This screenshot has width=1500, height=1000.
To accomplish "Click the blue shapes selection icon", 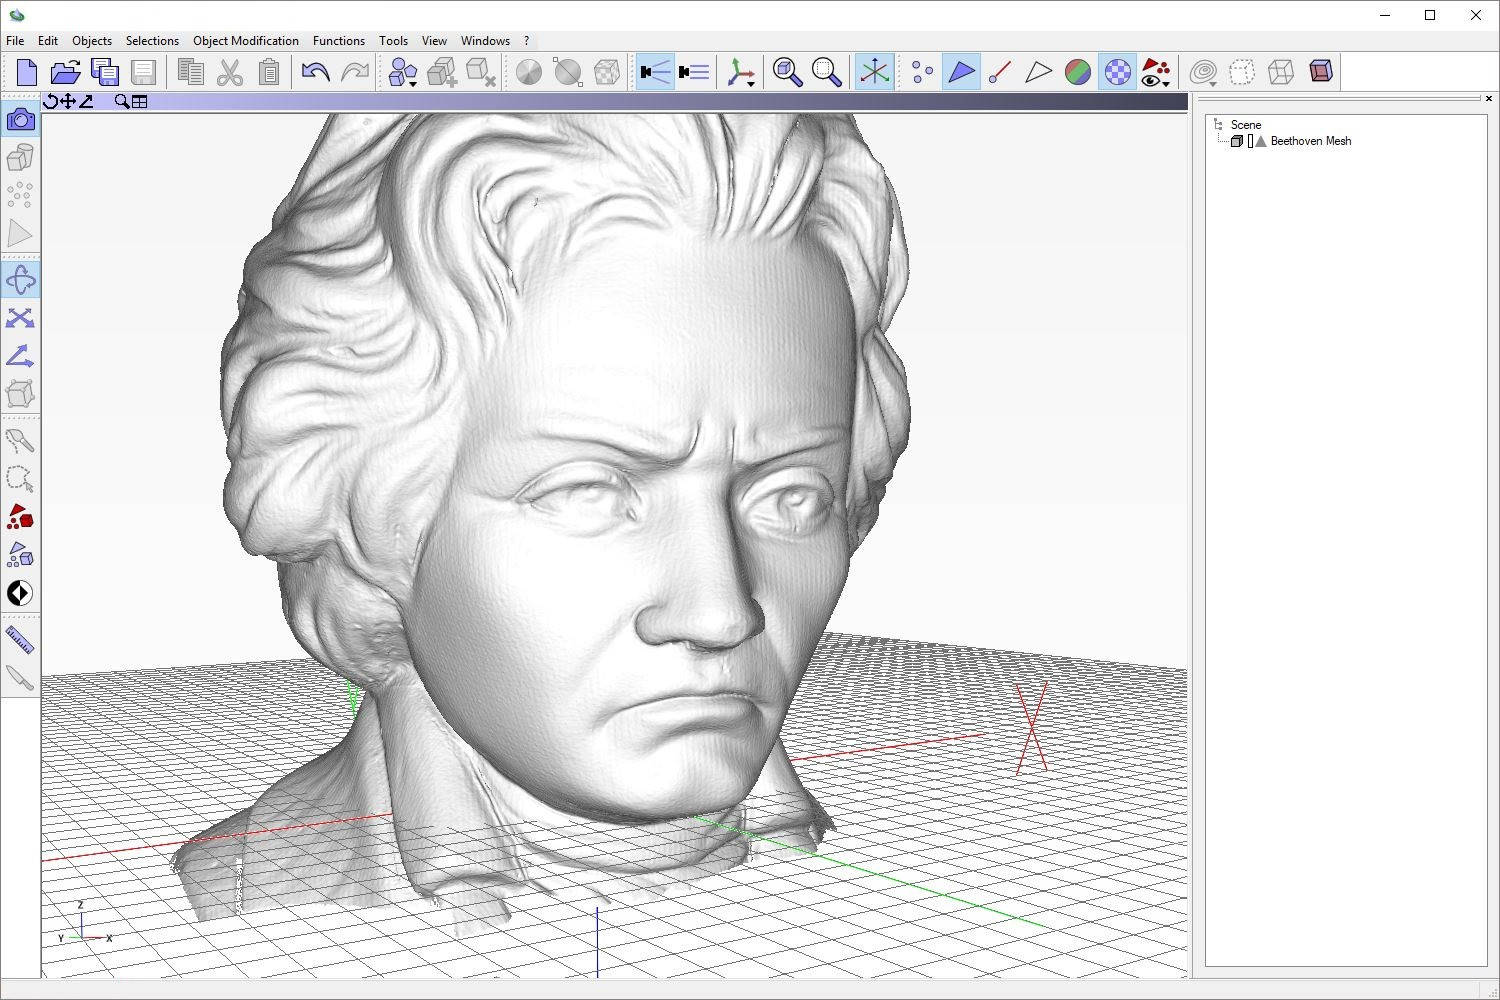I will coord(20,555).
